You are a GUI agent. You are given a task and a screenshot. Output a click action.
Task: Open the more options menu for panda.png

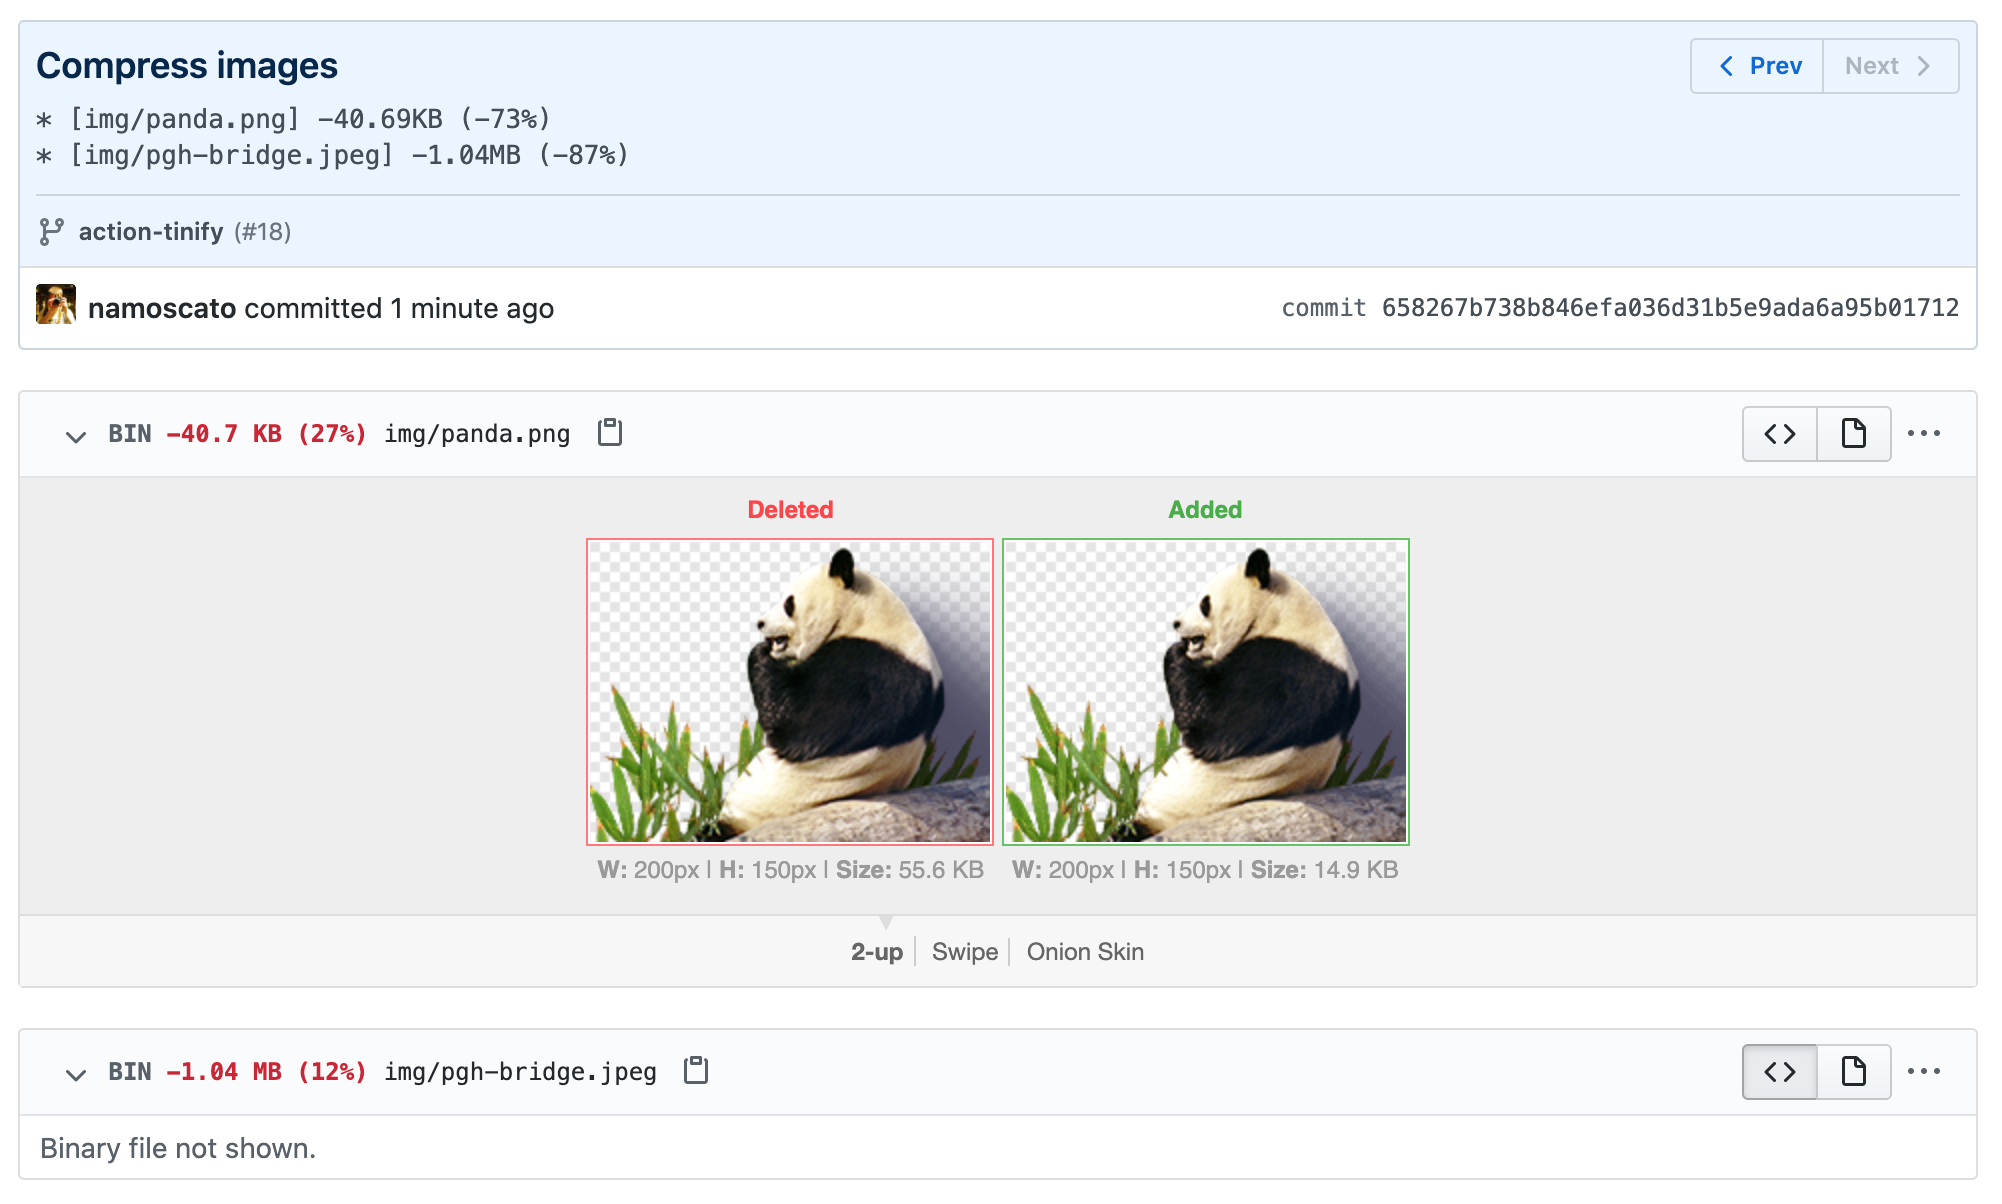tap(1923, 434)
